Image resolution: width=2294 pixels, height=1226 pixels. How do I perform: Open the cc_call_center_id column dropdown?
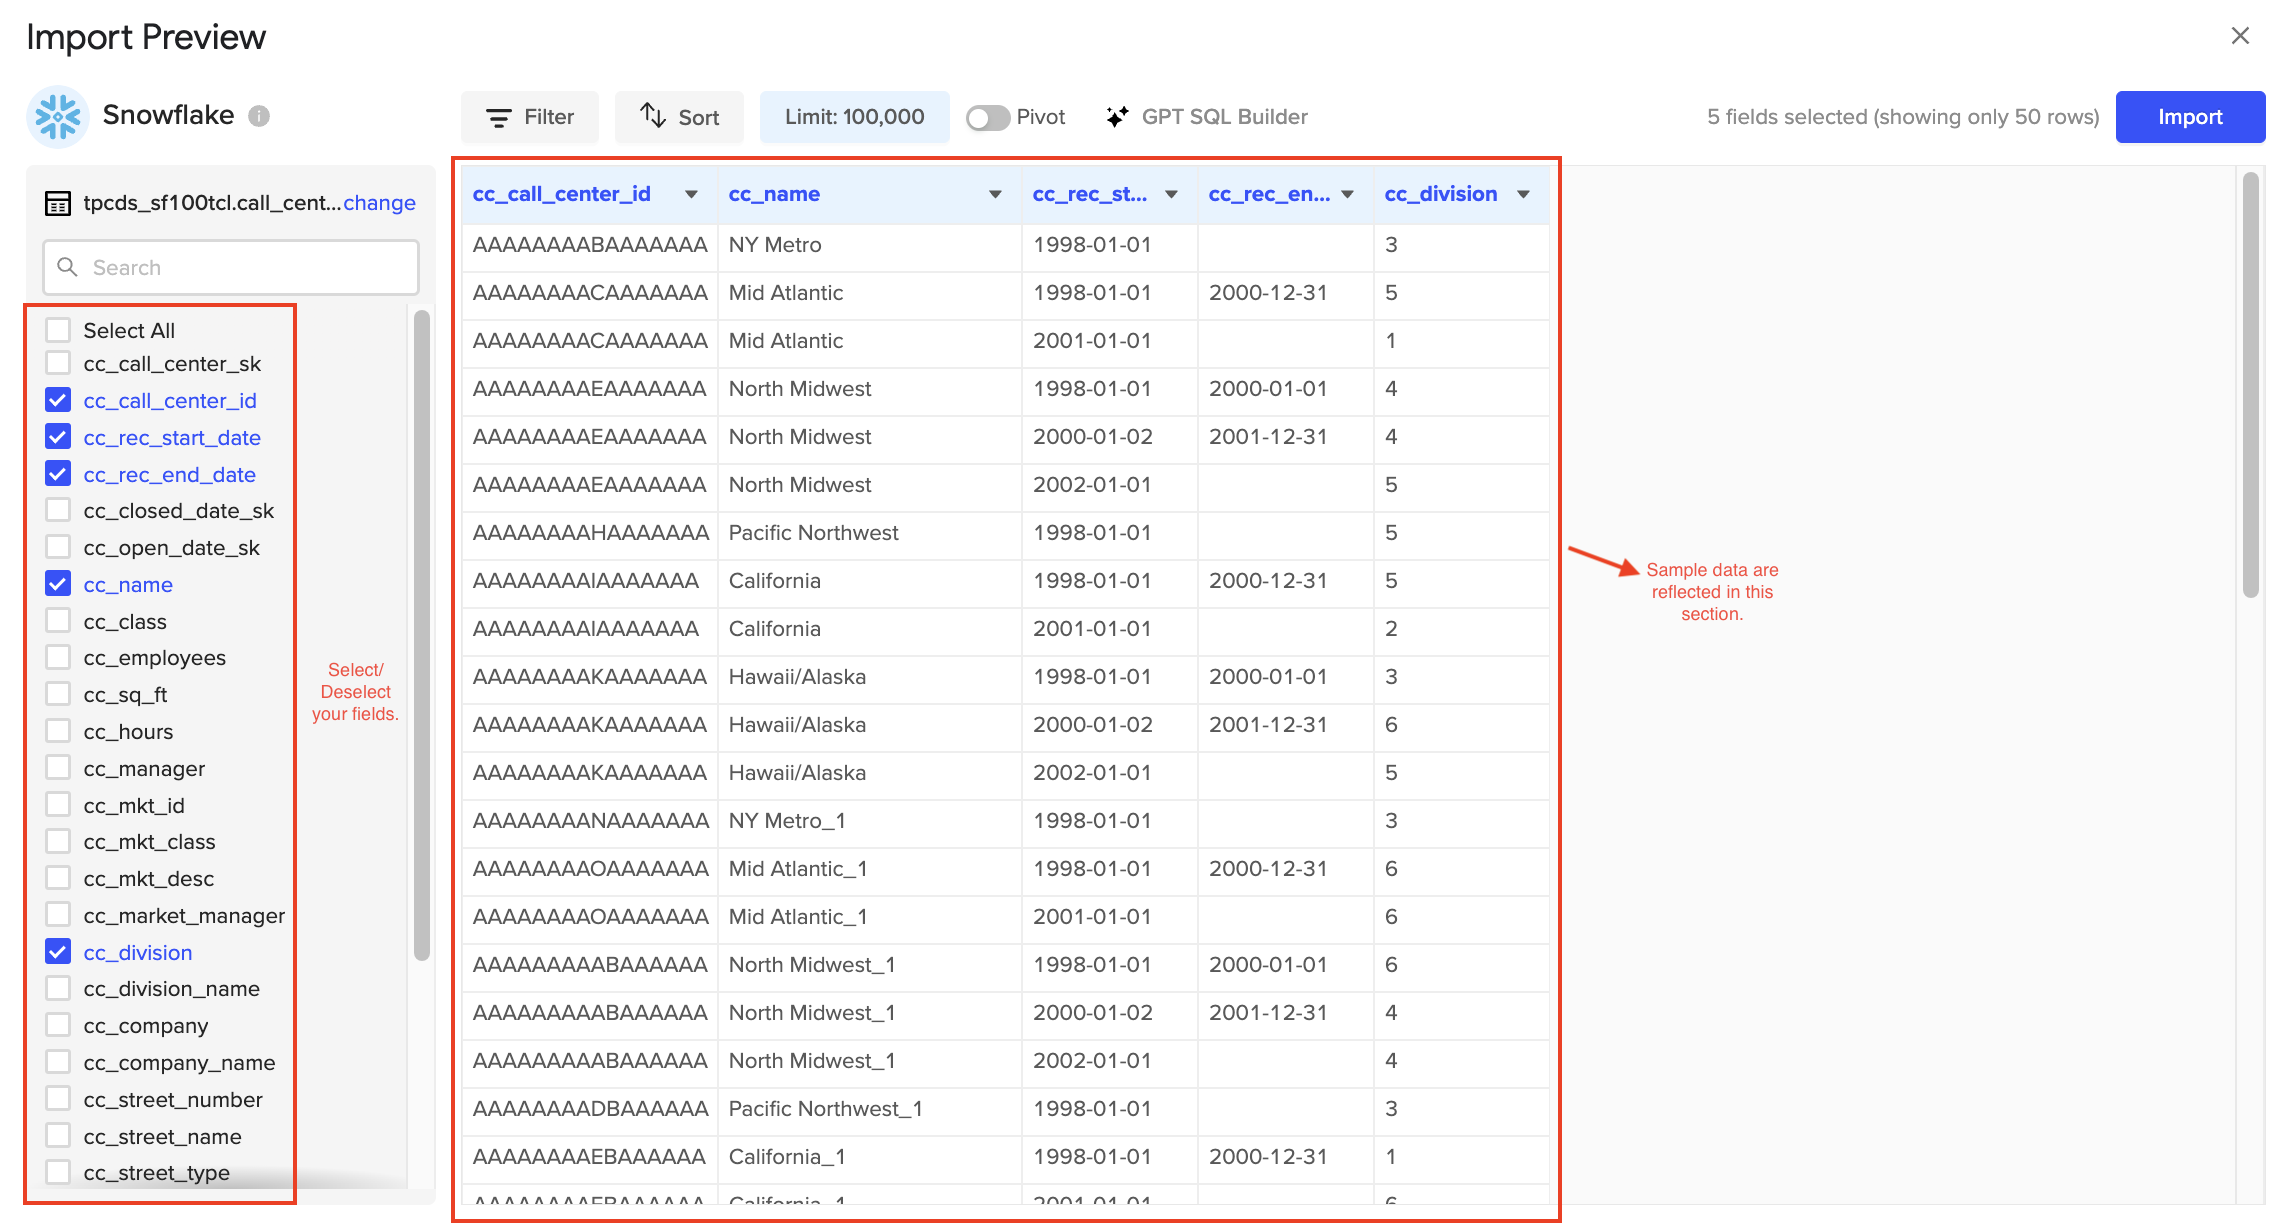[x=691, y=195]
